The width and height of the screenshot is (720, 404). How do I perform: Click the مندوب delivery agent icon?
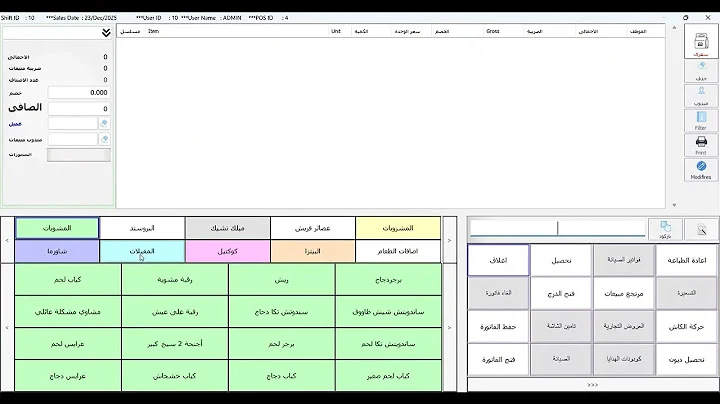701,96
